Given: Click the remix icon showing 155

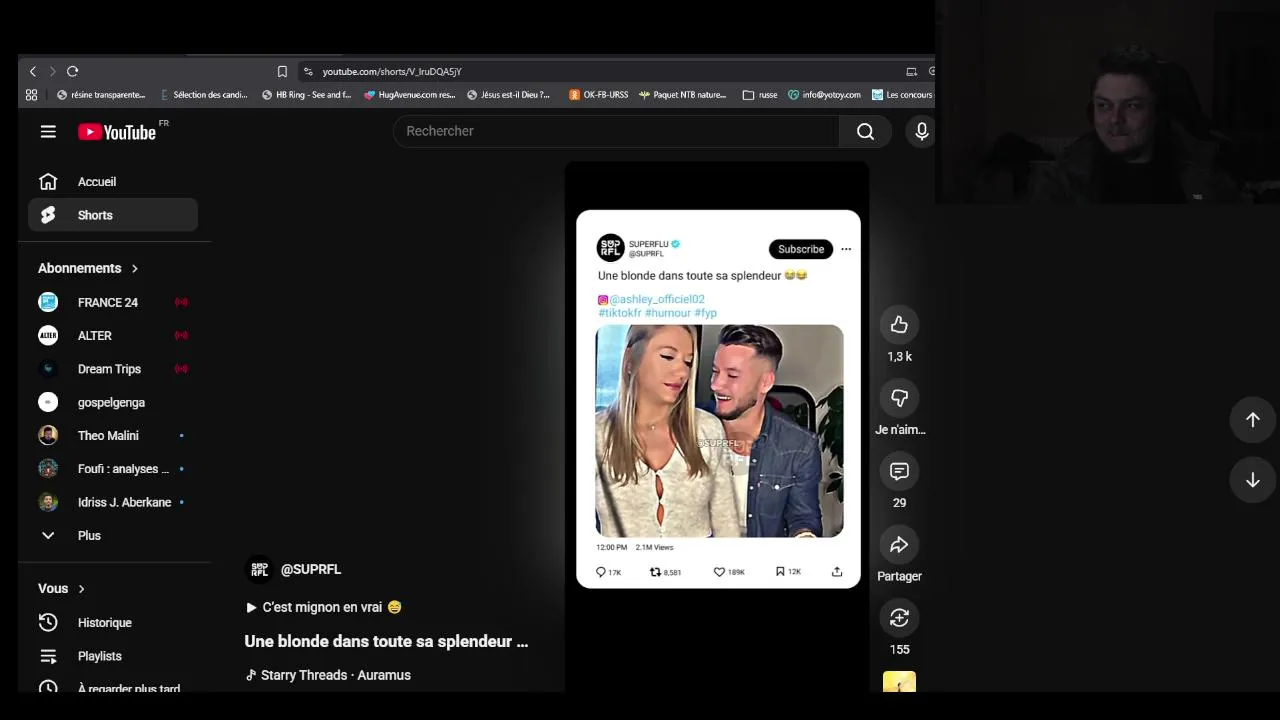Looking at the screenshot, I should click(899, 618).
